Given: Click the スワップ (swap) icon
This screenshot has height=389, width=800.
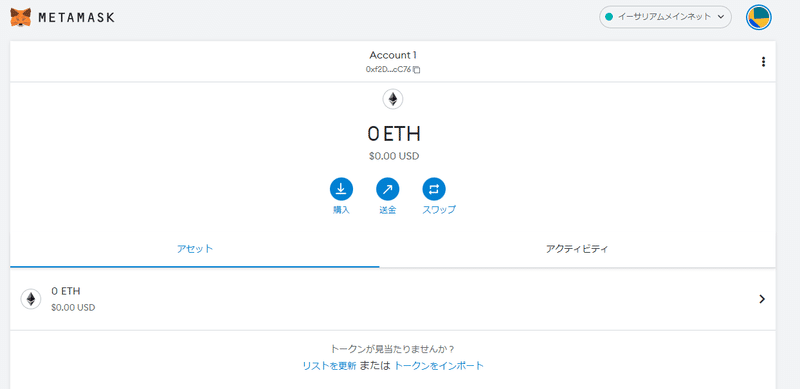Looking at the screenshot, I should 434,189.
